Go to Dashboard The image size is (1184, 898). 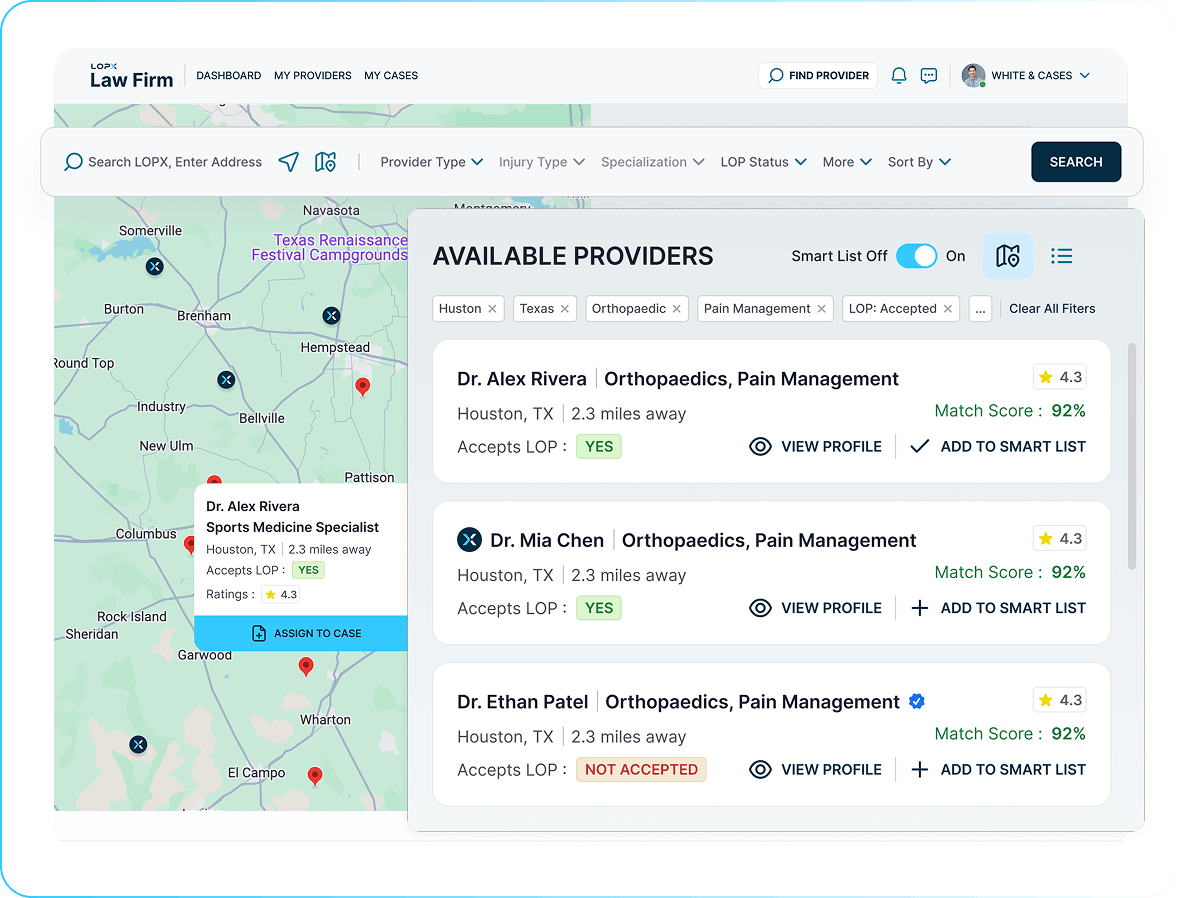(x=229, y=76)
